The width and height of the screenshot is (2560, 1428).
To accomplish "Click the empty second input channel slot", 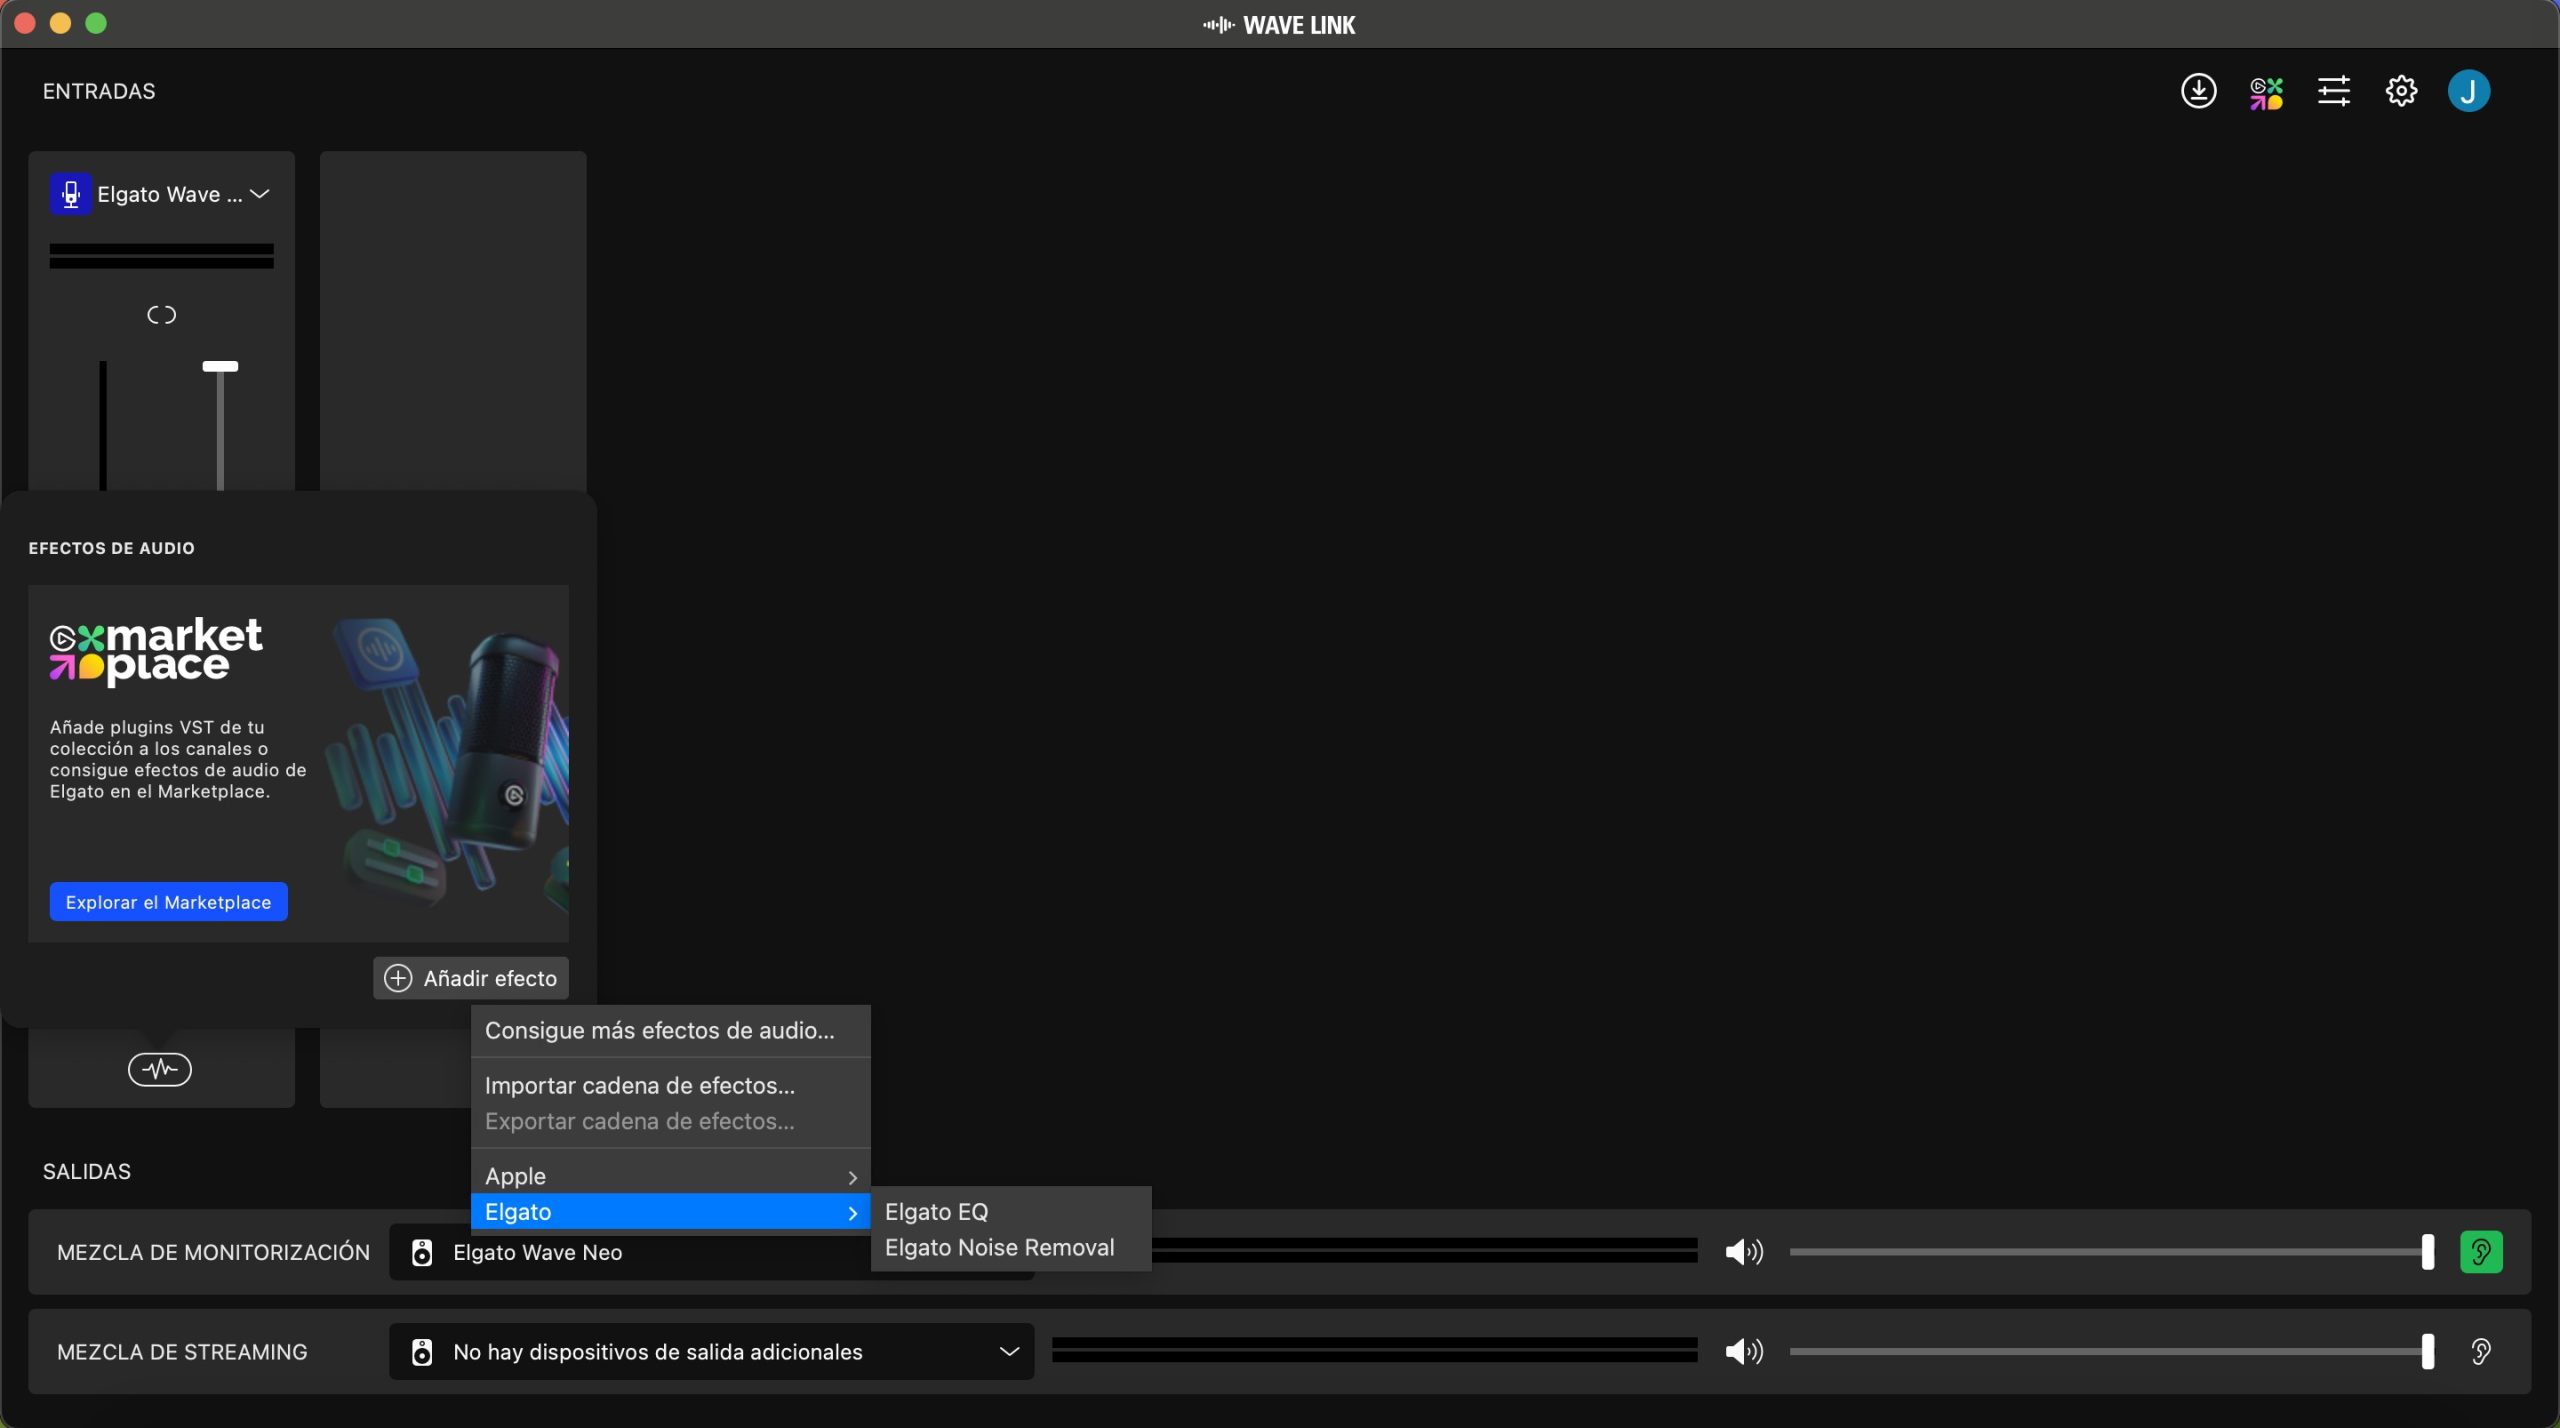I will [452, 320].
